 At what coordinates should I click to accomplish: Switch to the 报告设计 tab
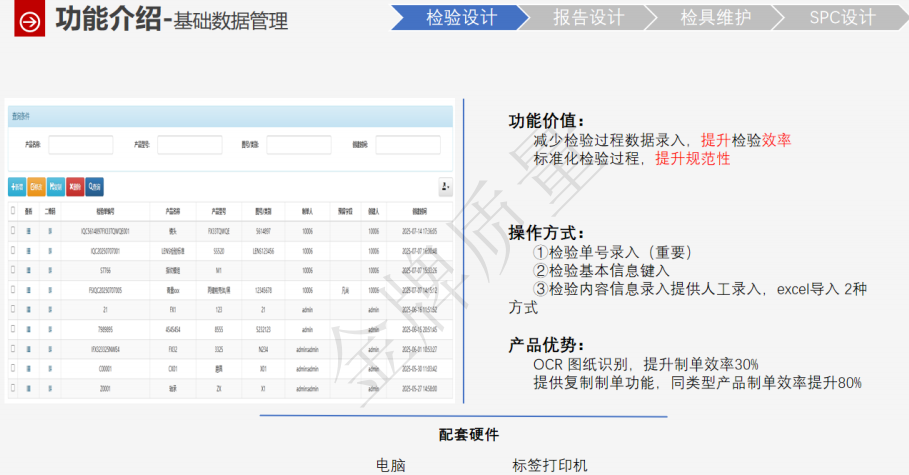pos(588,18)
